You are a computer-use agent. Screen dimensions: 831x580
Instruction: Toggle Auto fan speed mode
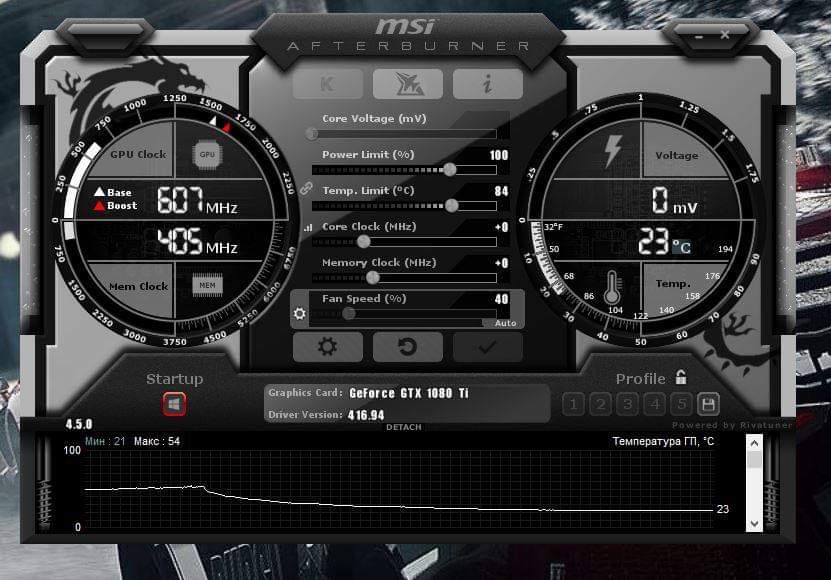pyautogui.click(x=505, y=323)
